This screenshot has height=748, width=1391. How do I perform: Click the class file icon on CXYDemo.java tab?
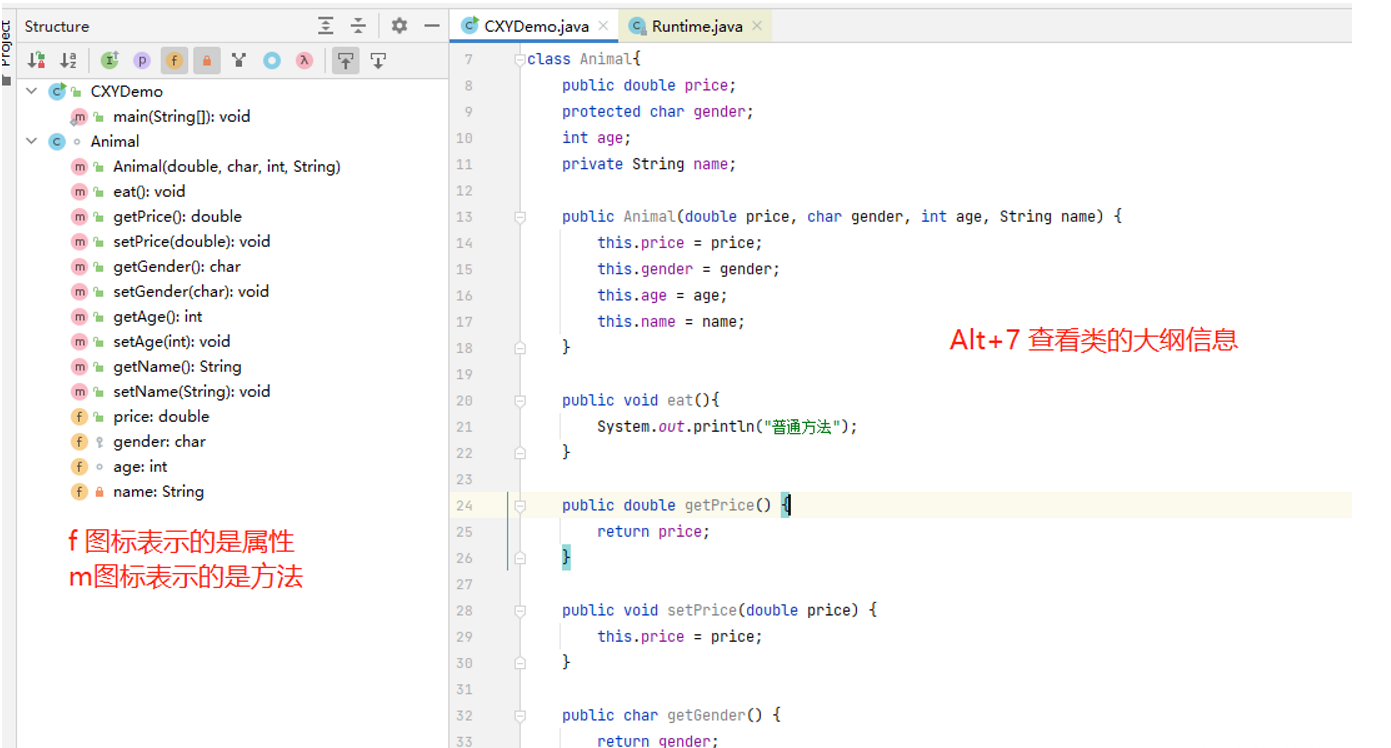tap(470, 26)
